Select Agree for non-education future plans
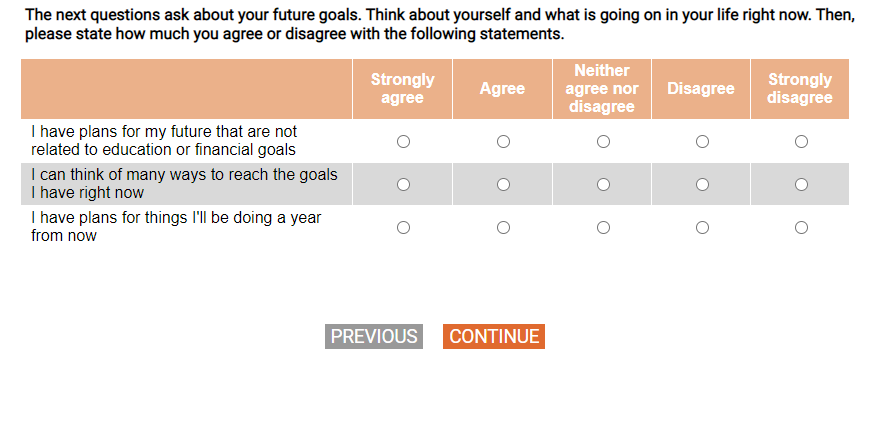Screen dimensions: 894x436 point(503,142)
